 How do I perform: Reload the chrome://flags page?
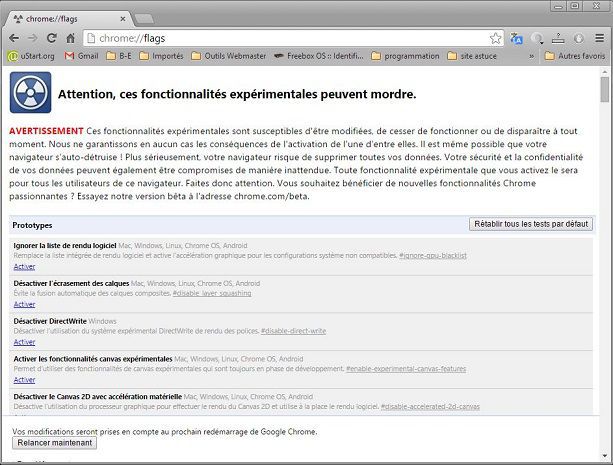51,38
